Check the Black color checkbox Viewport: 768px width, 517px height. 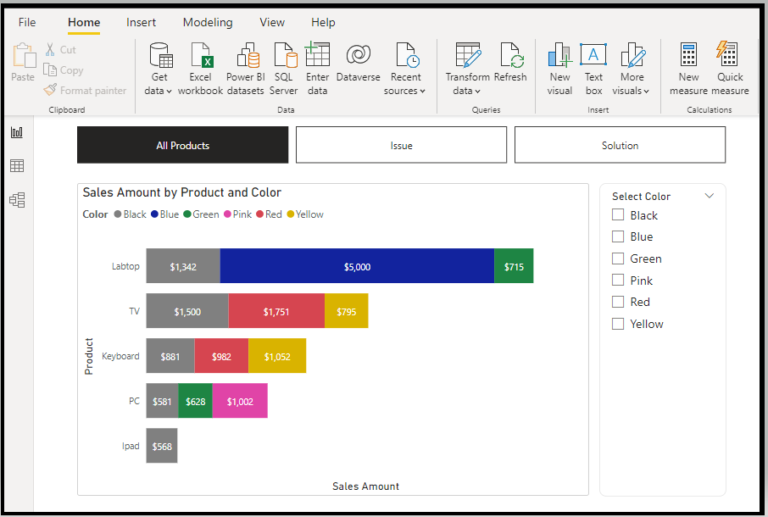click(x=618, y=215)
